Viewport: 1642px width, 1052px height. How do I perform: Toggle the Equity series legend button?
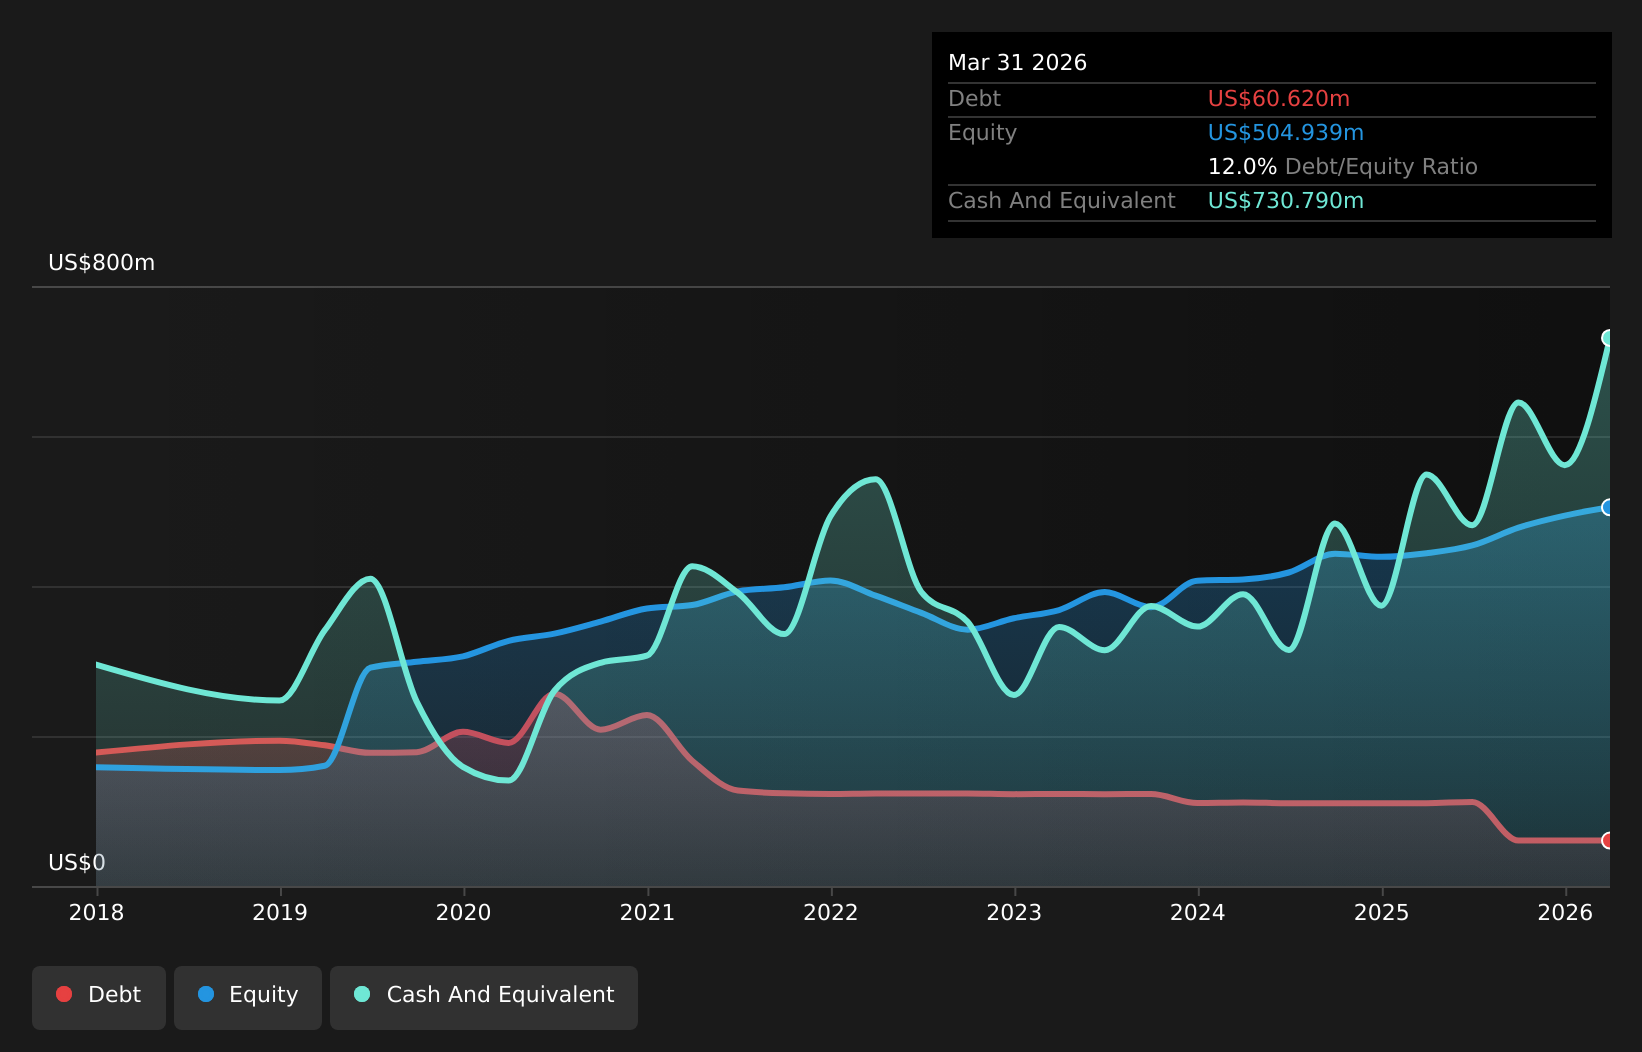point(248,997)
